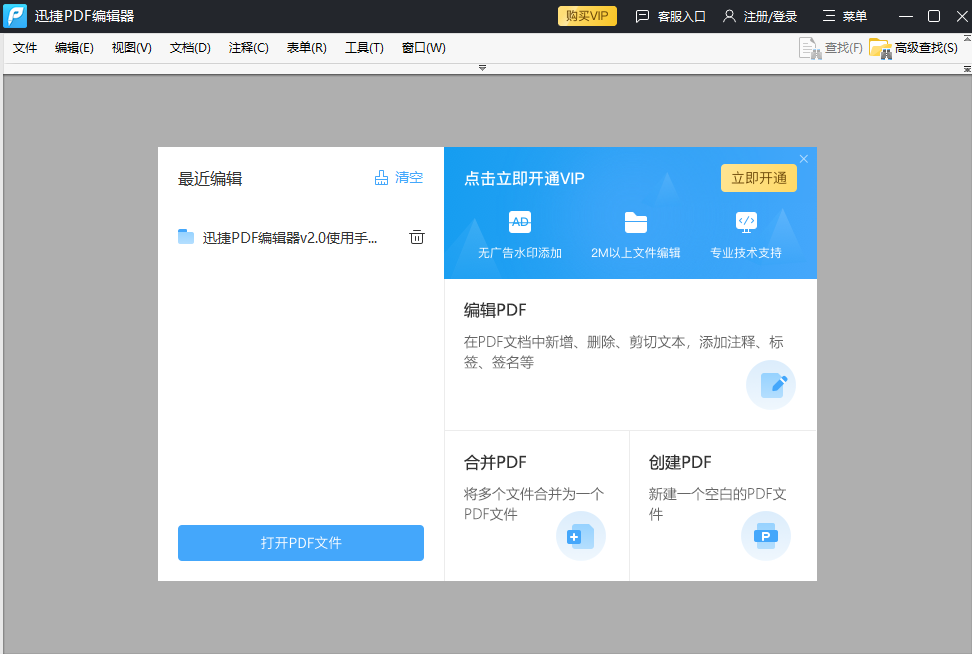This screenshot has width=972, height=654.
Task: Click the 专业技术支持 monitor icon
Action: click(746, 222)
